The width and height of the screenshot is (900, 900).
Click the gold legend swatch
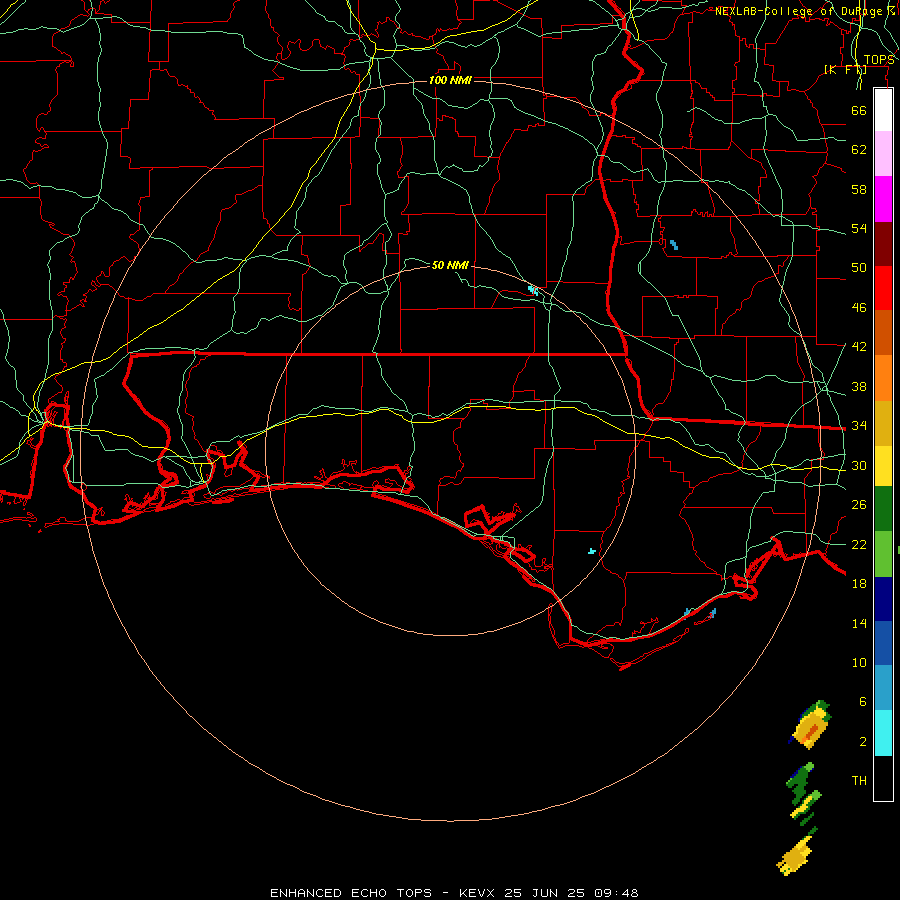(x=883, y=423)
